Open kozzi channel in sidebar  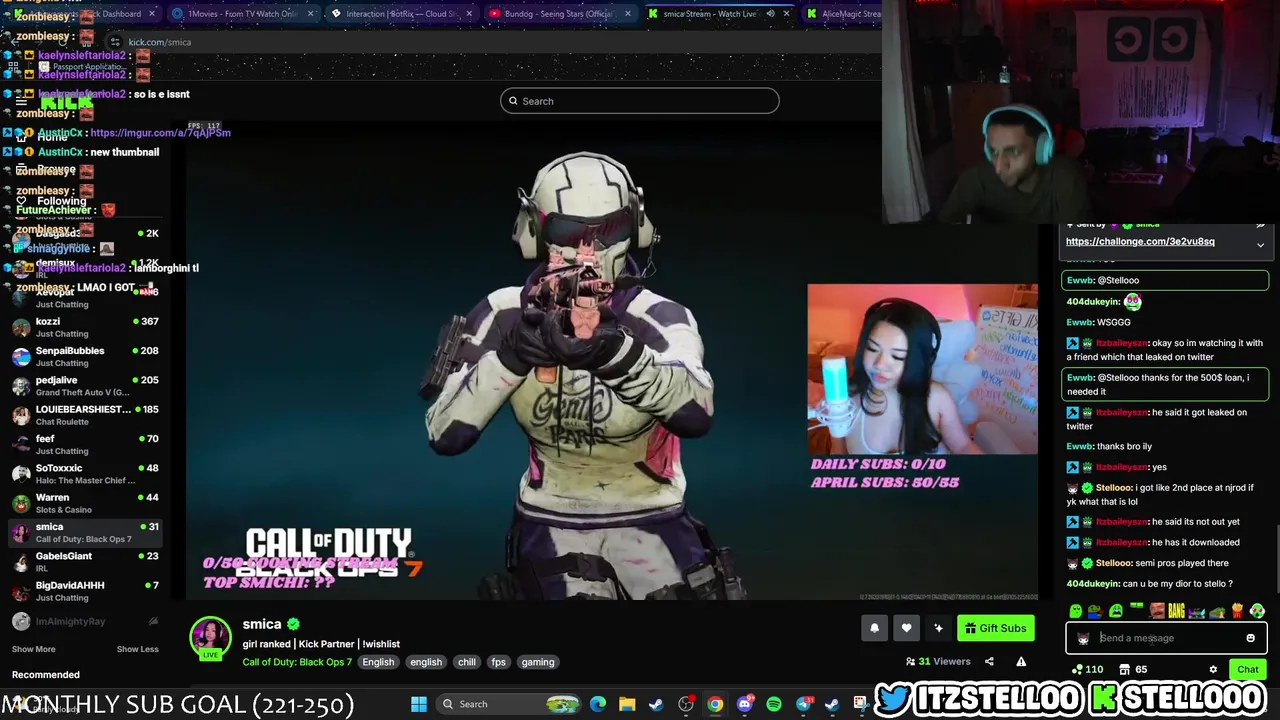pyautogui.click(x=85, y=327)
